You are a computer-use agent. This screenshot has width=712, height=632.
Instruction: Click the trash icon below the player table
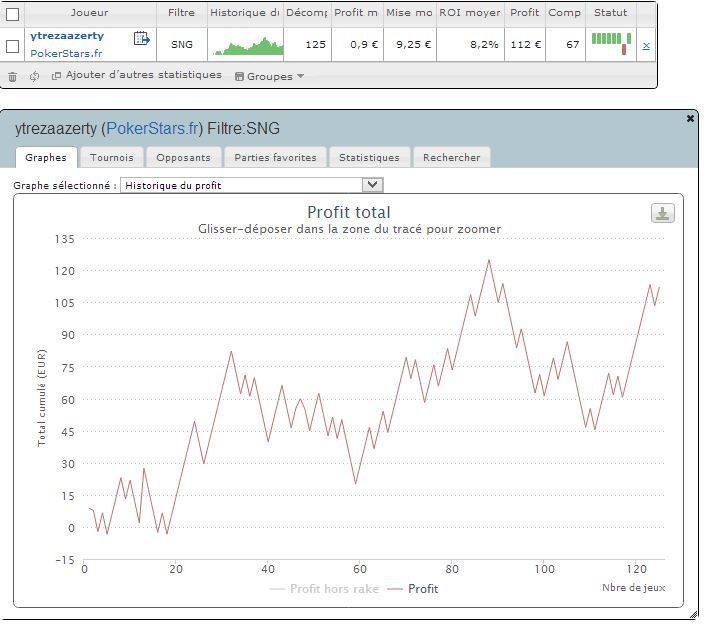(13, 76)
